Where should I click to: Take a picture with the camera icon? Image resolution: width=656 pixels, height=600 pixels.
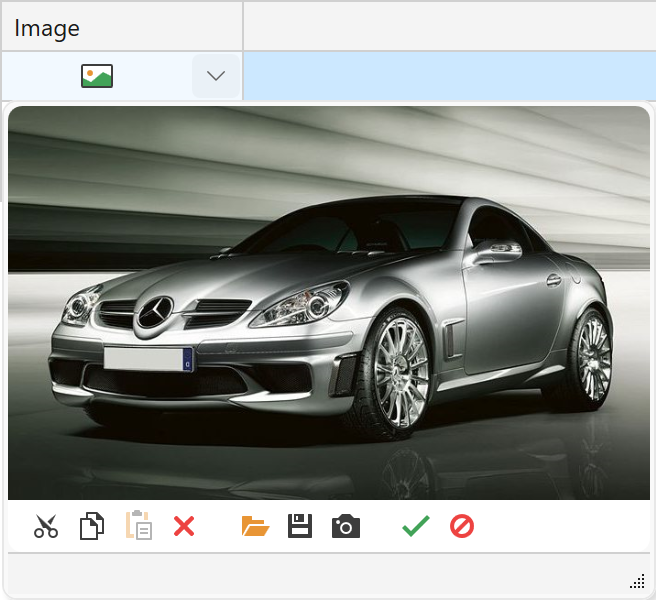pos(346,526)
